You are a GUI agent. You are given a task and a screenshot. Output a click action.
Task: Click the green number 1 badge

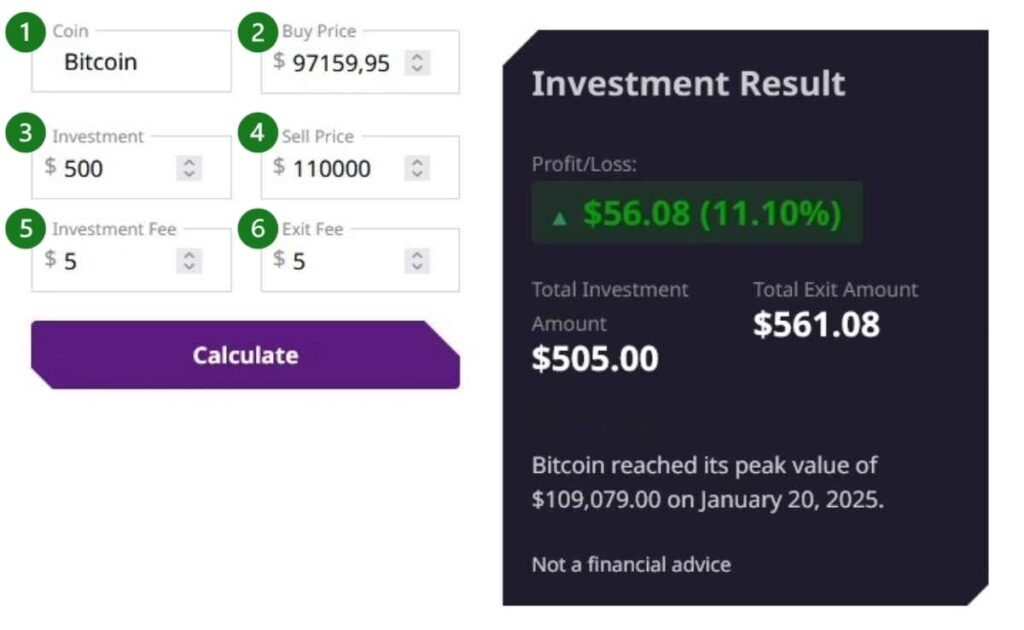click(x=25, y=32)
